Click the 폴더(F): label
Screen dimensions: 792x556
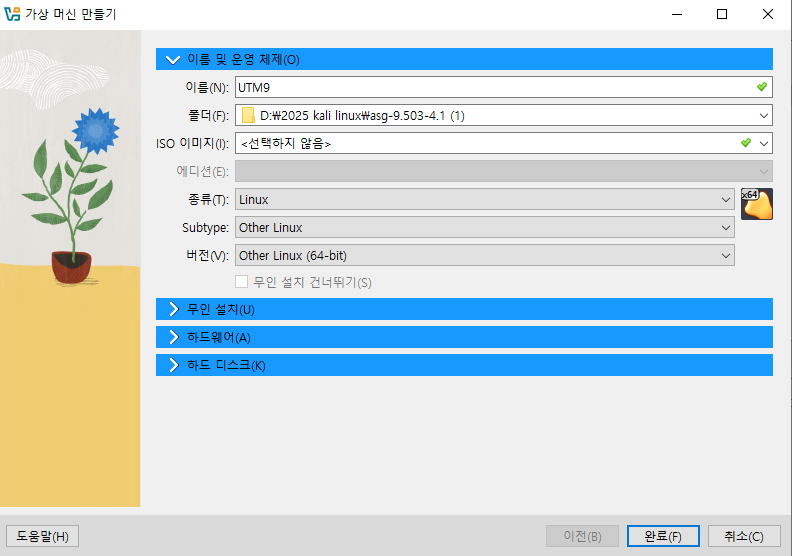coord(208,116)
